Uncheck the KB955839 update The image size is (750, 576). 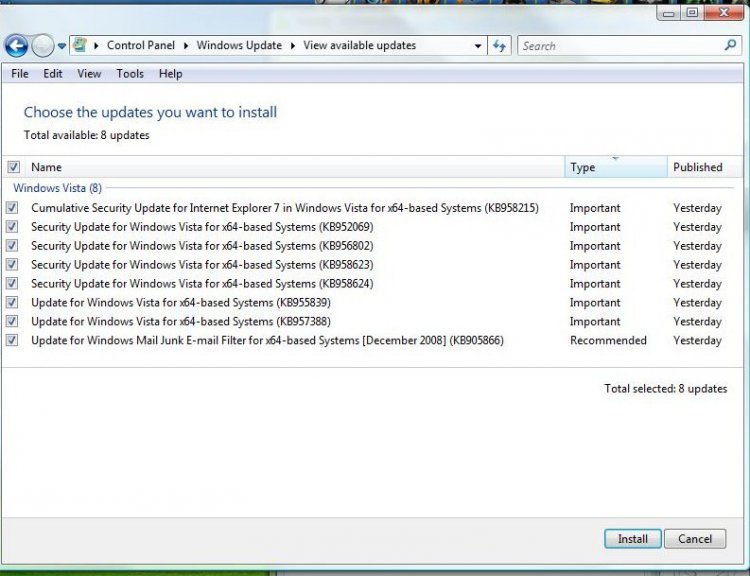12,302
